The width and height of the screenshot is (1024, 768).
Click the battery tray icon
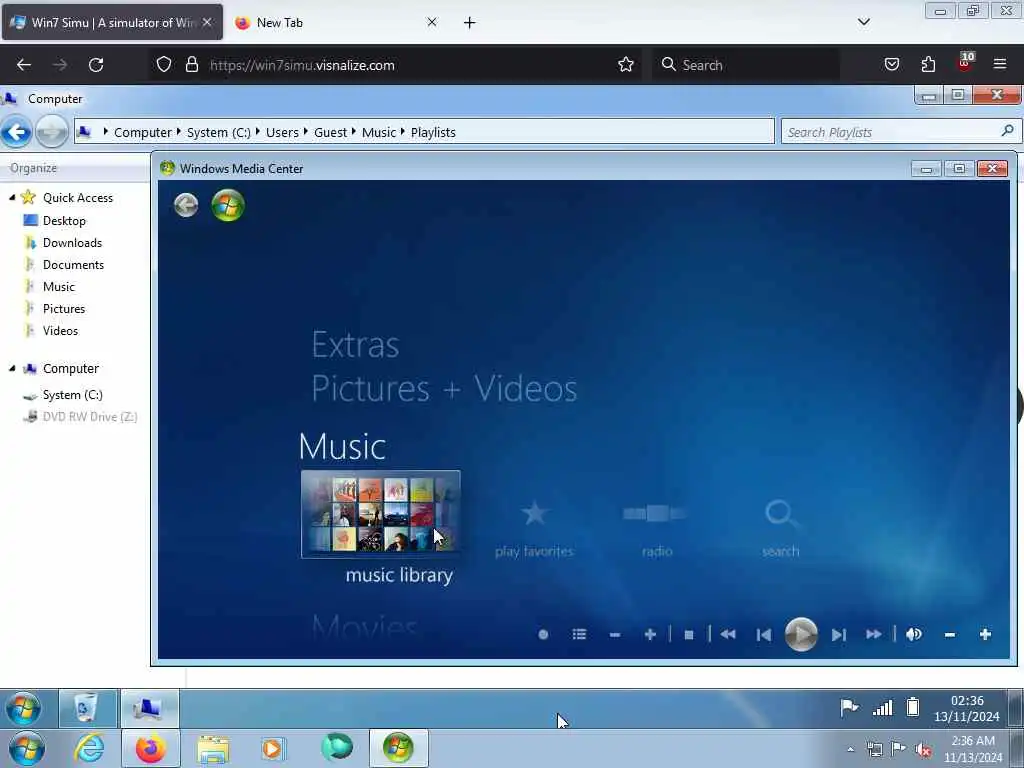913,707
